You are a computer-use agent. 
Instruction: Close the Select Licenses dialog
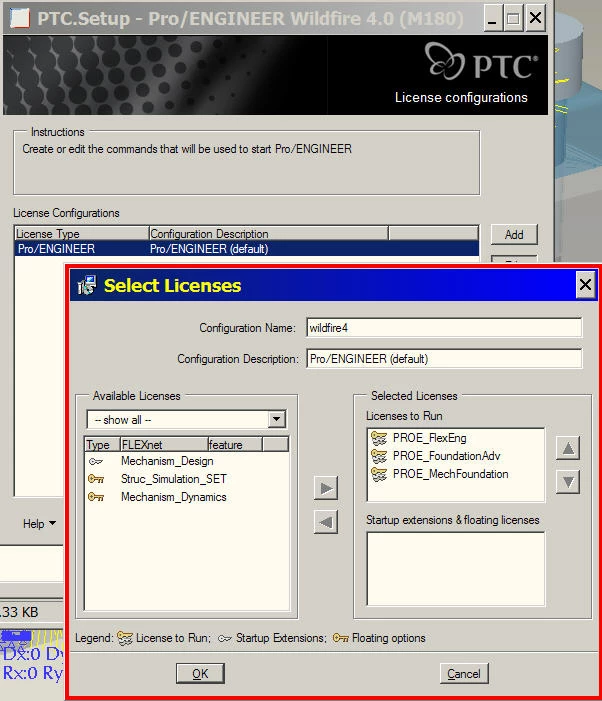(585, 285)
